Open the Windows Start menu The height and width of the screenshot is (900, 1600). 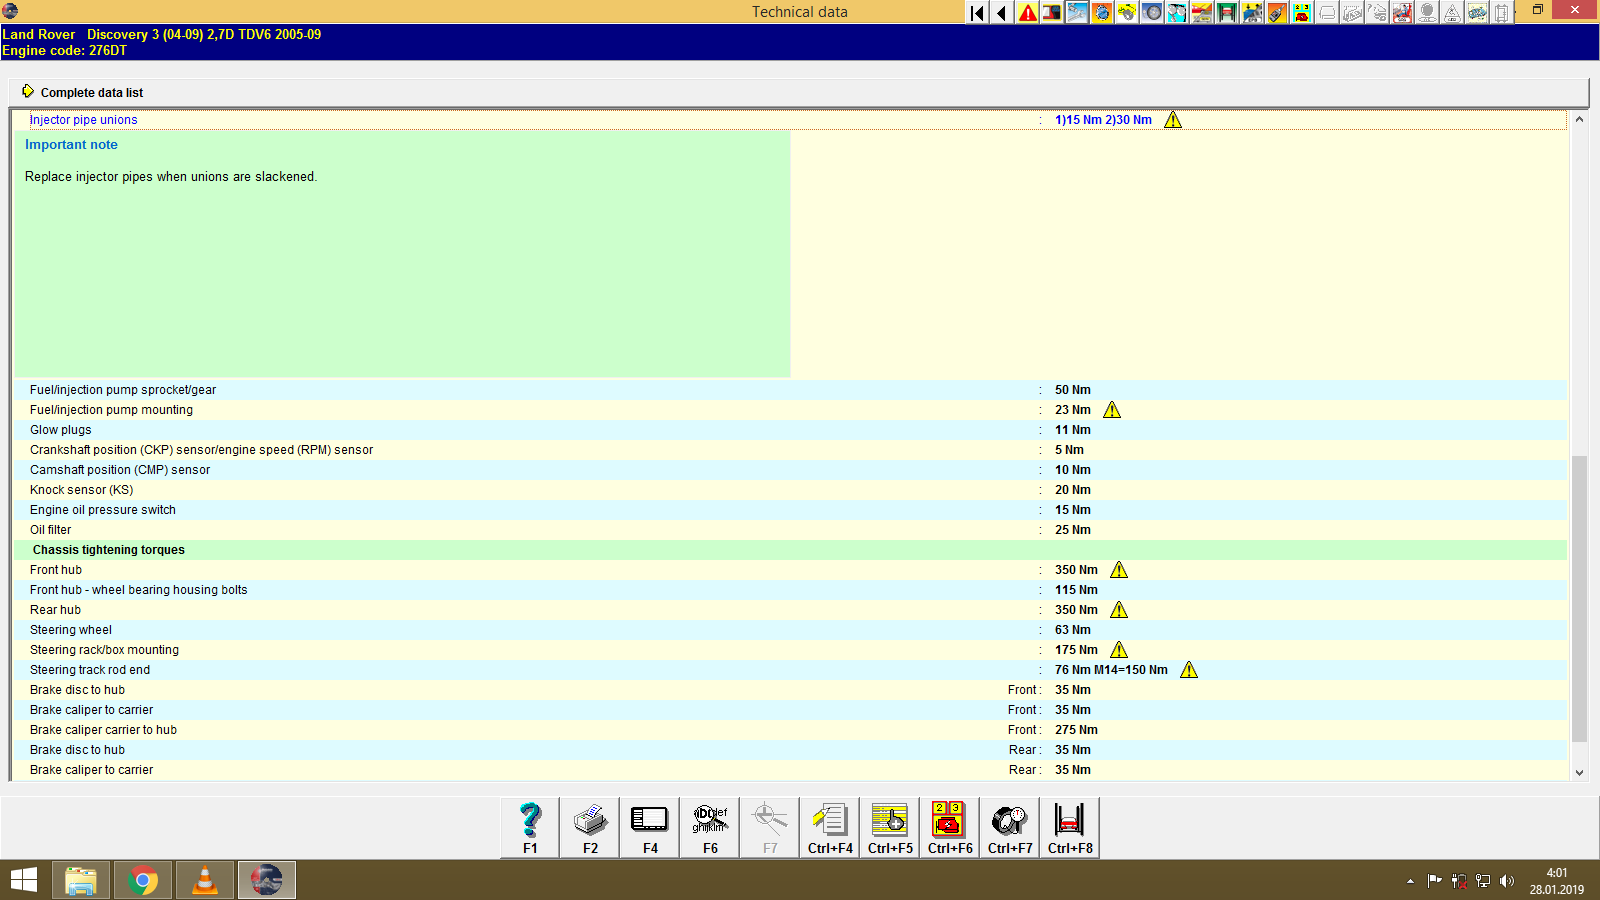(x=22, y=879)
